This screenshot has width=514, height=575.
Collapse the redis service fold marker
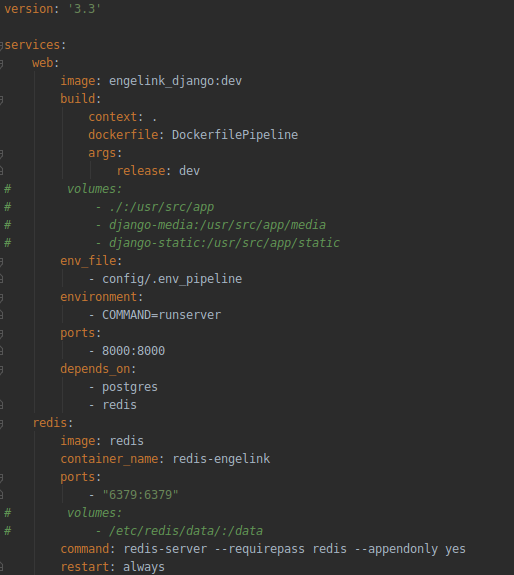coord(1,424)
